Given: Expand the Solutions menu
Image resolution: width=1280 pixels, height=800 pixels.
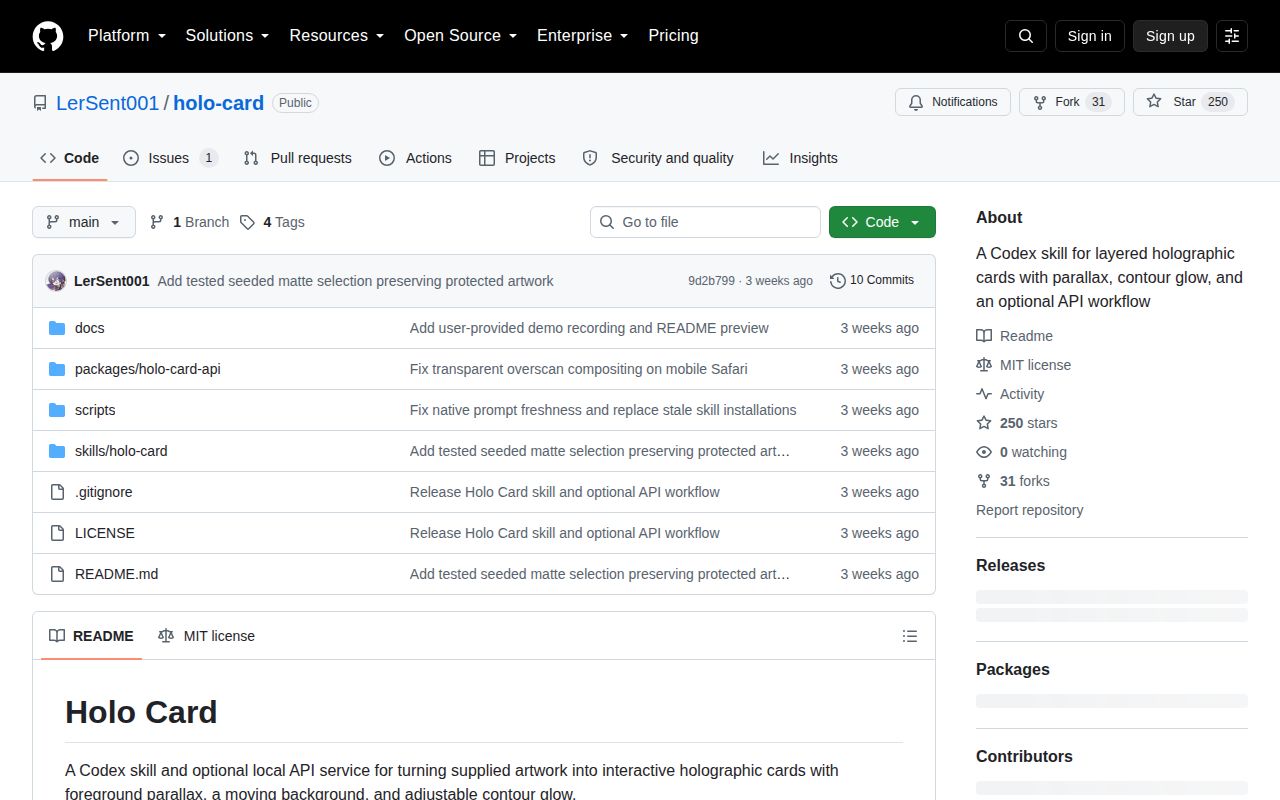Looking at the screenshot, I should 227,35.
